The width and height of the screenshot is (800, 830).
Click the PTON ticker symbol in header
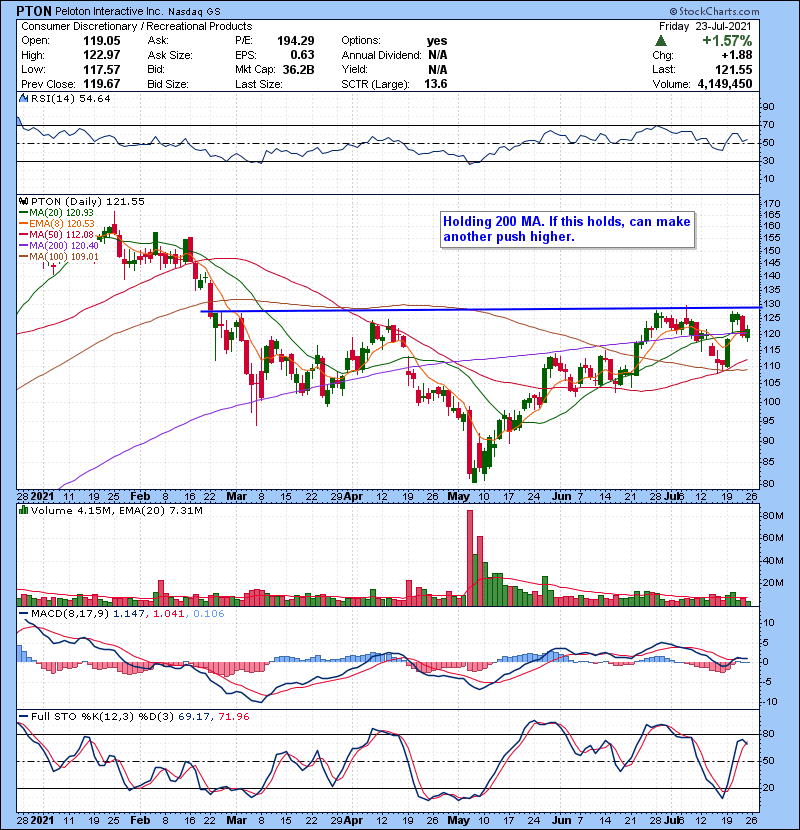[34, 11]
